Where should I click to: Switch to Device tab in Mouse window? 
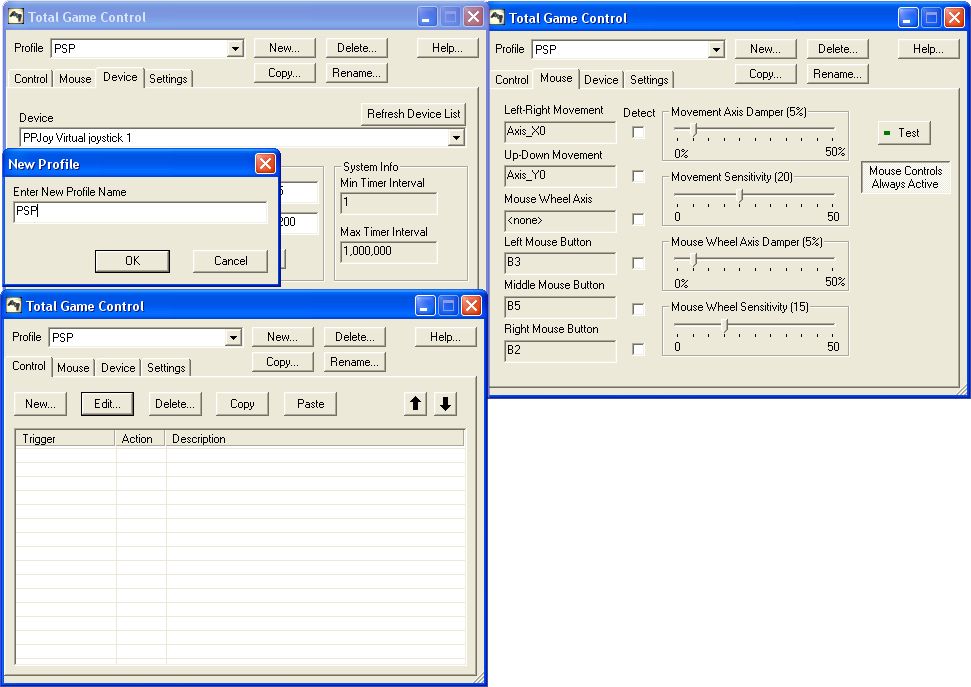pyautogui.click(x=601, y=80)
